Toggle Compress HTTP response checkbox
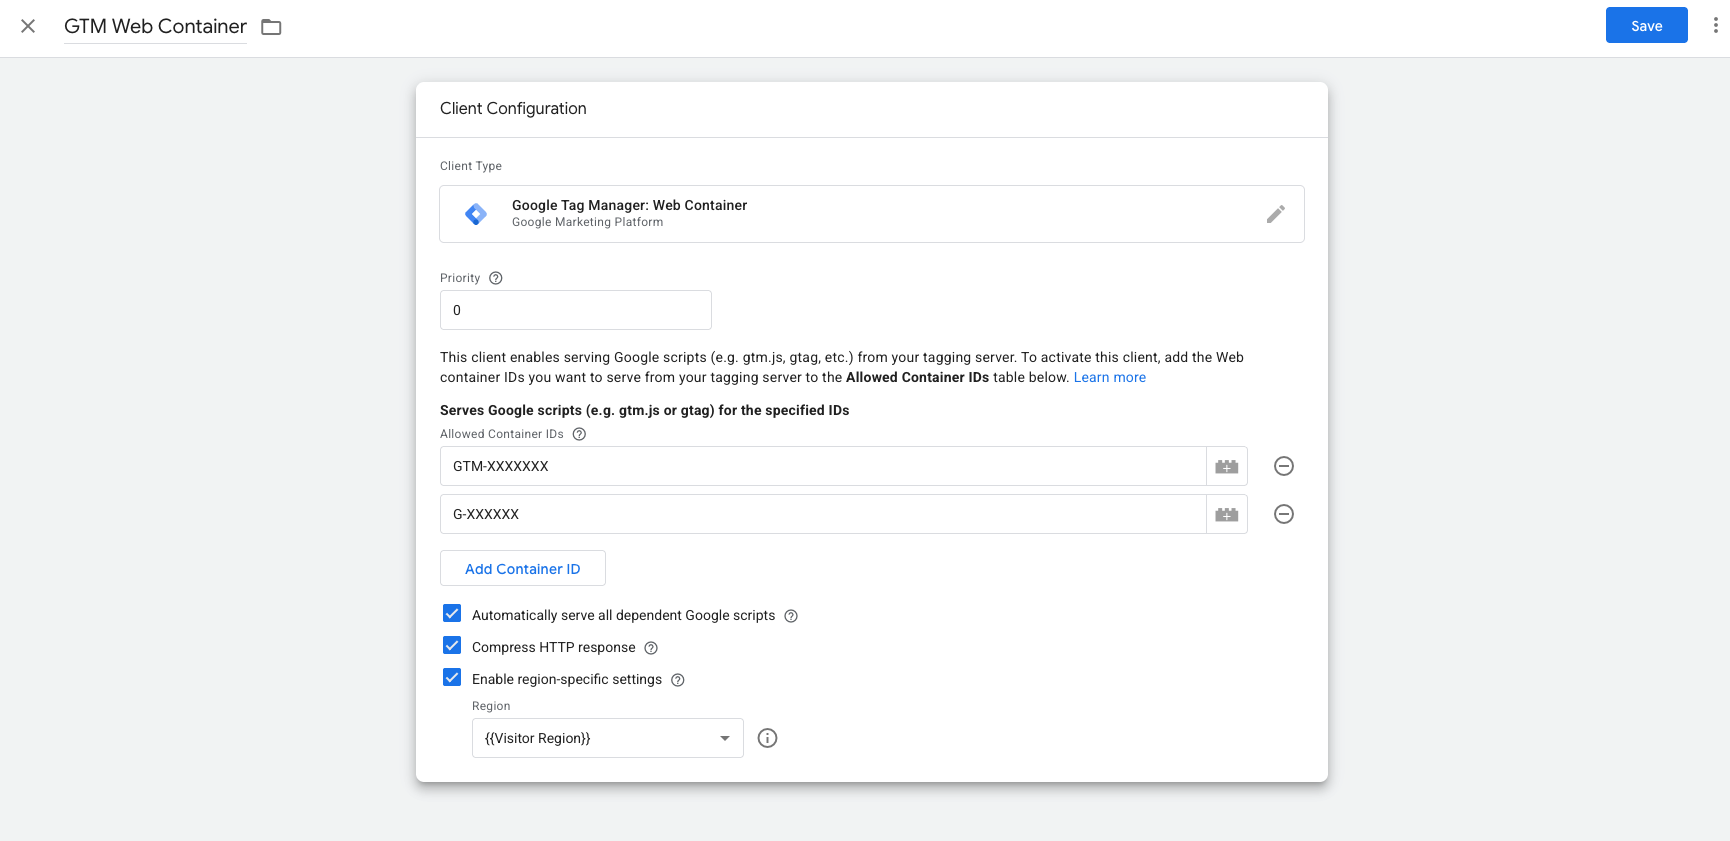 (x=452, y=645)
